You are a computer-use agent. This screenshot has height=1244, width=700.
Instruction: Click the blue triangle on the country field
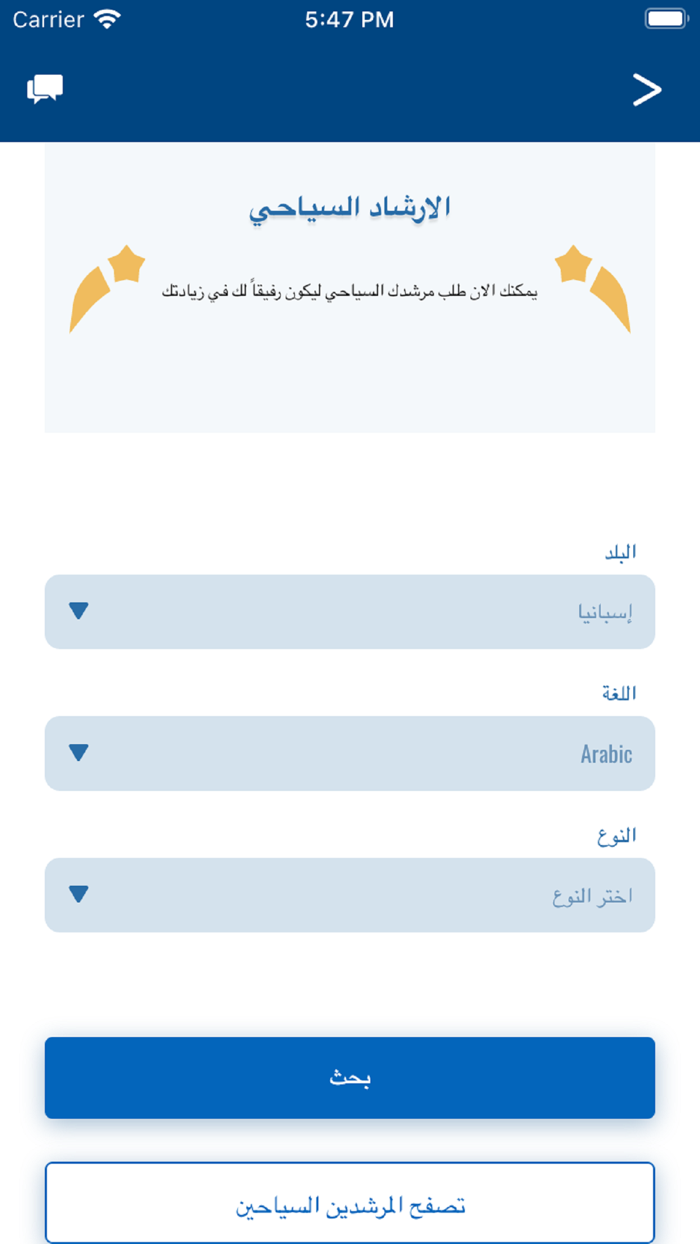point(78,611)
